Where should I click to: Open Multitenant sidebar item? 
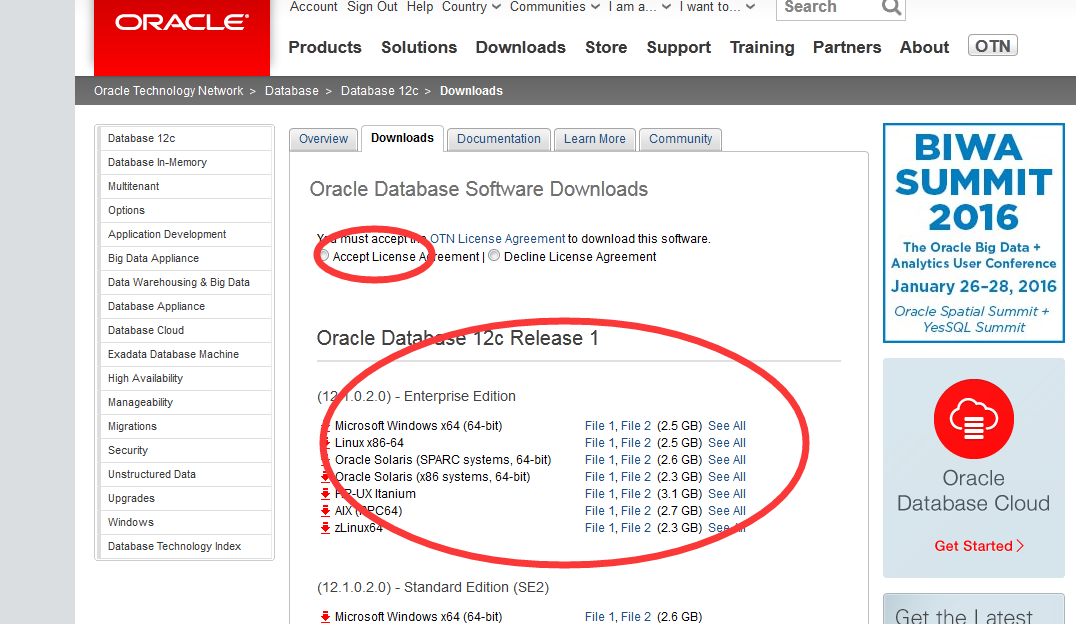(x=185, y=186)
